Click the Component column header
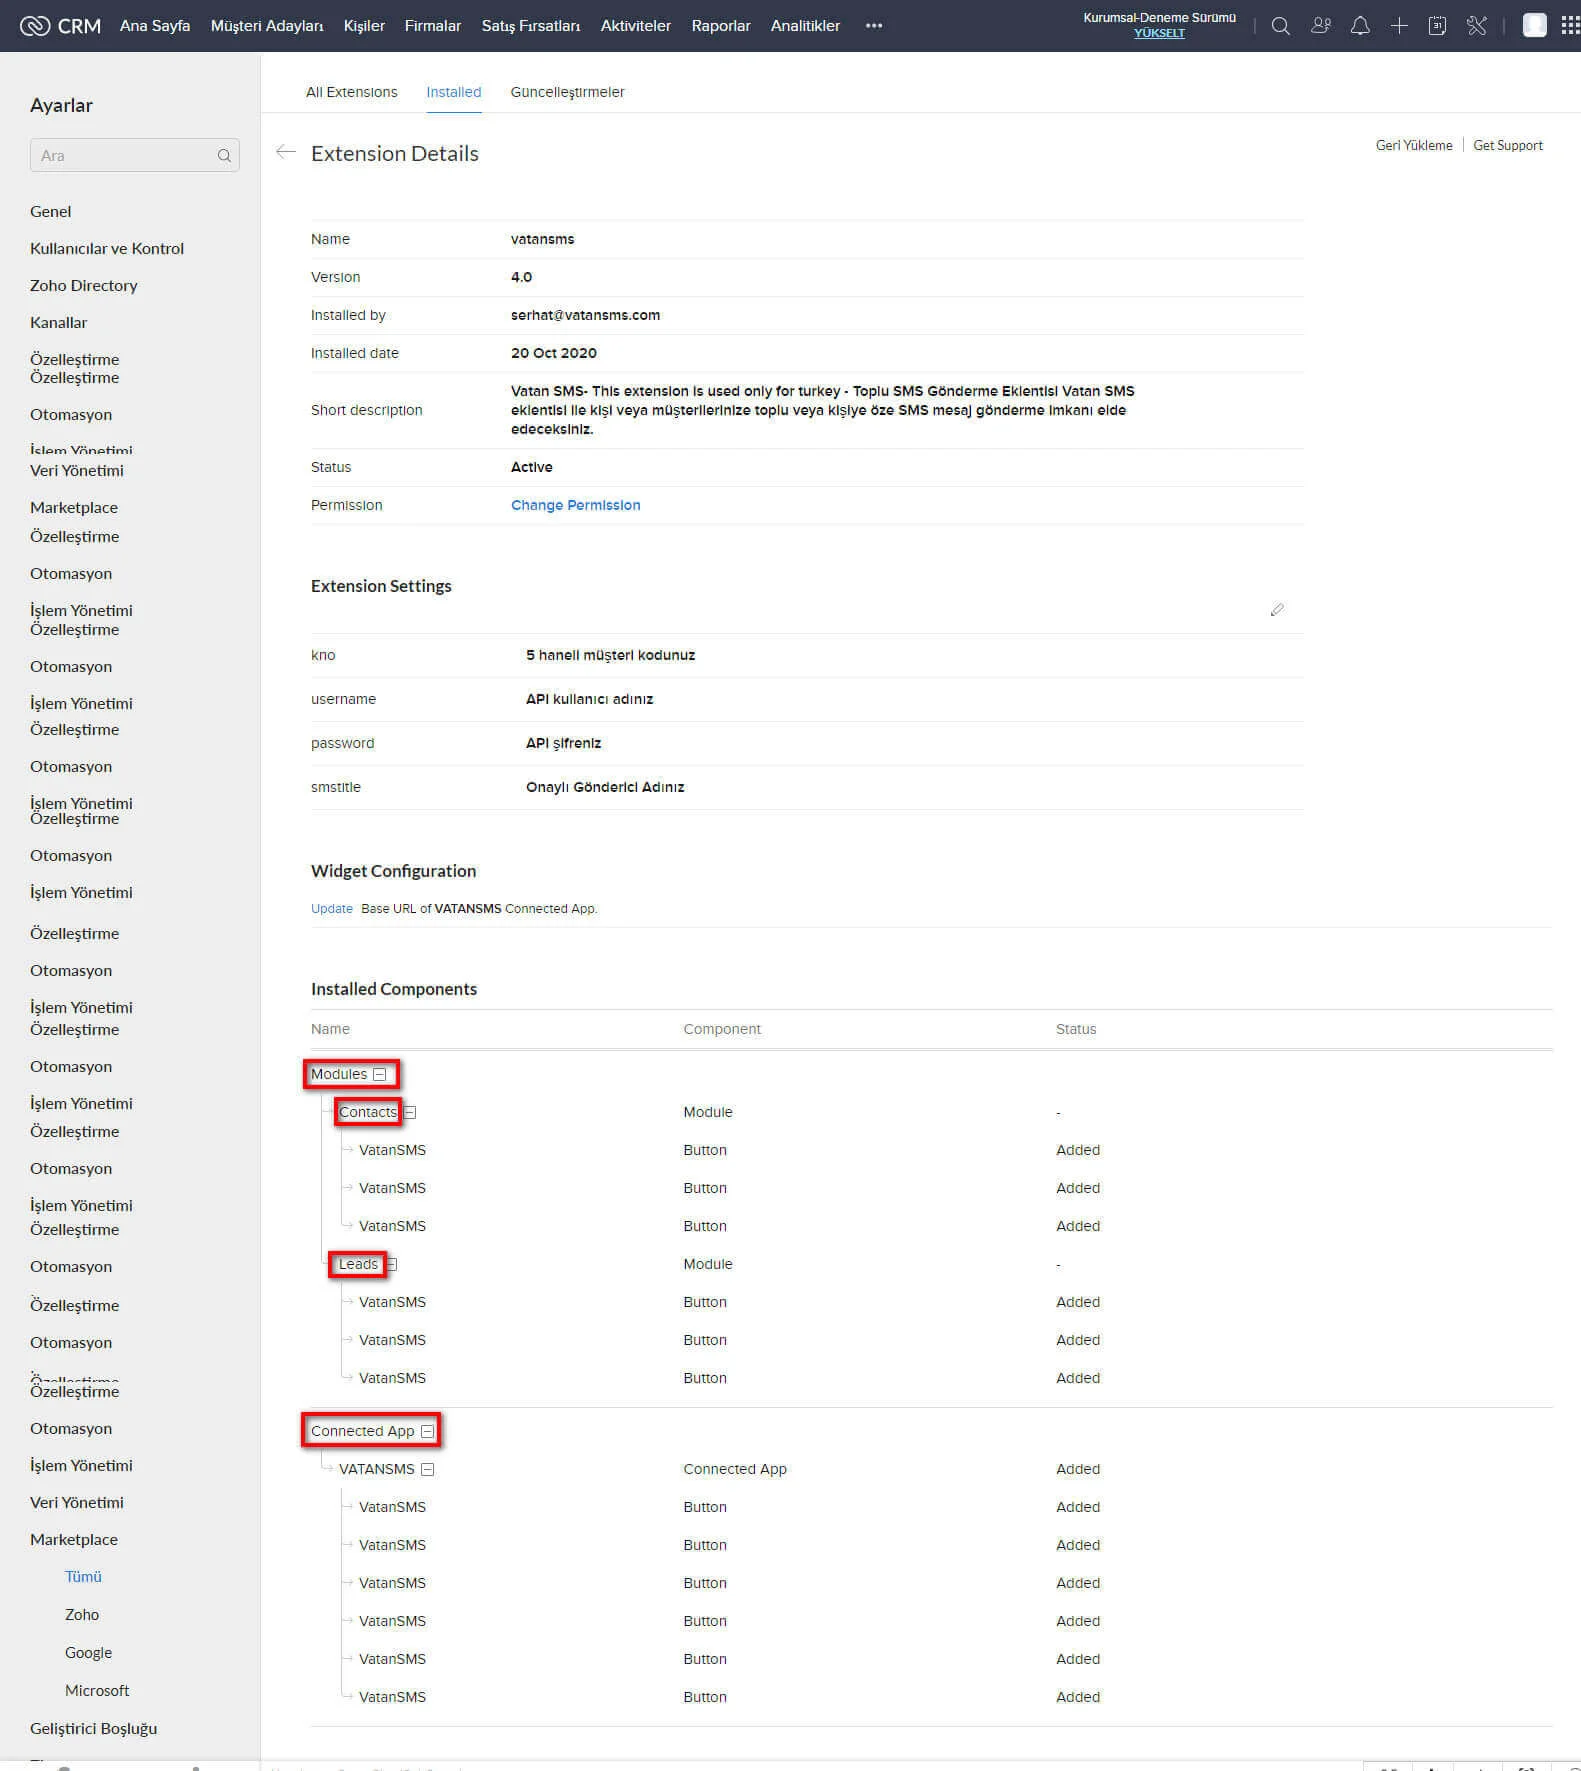Viewport: 1581px width, 1771px height. (x=722, y=1029)
